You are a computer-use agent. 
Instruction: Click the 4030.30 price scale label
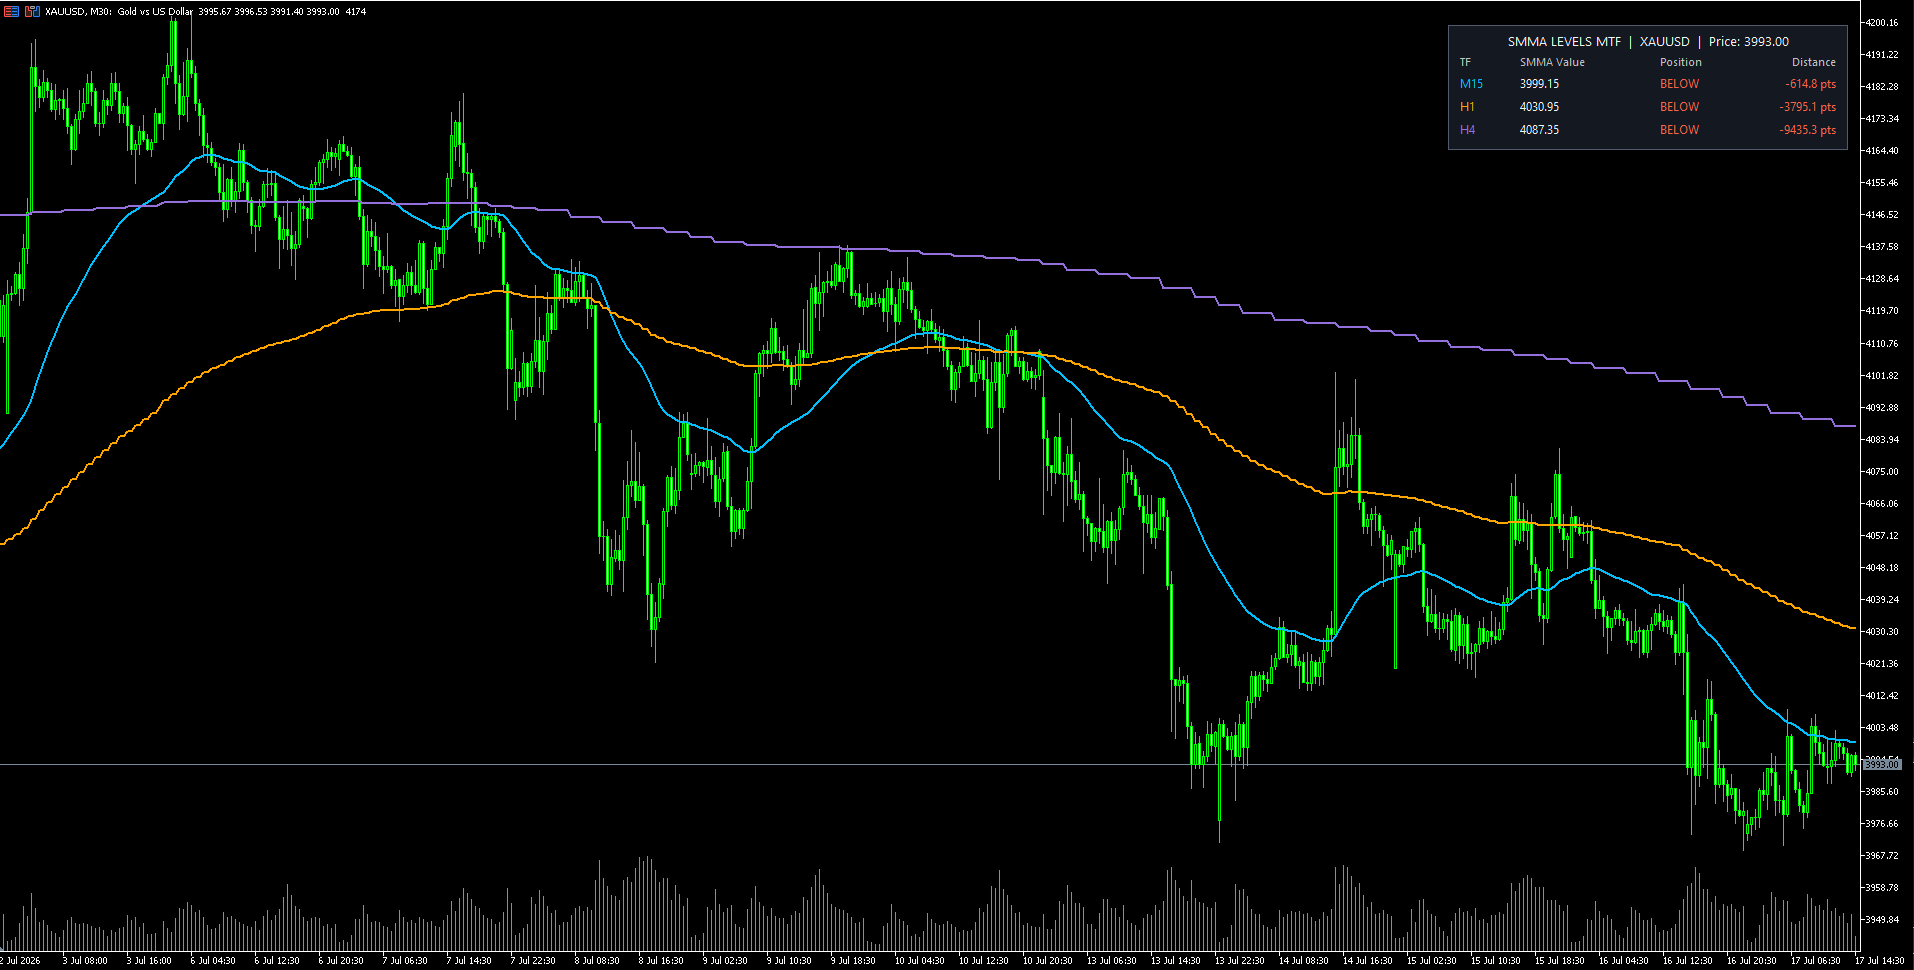pos(1882,632)
